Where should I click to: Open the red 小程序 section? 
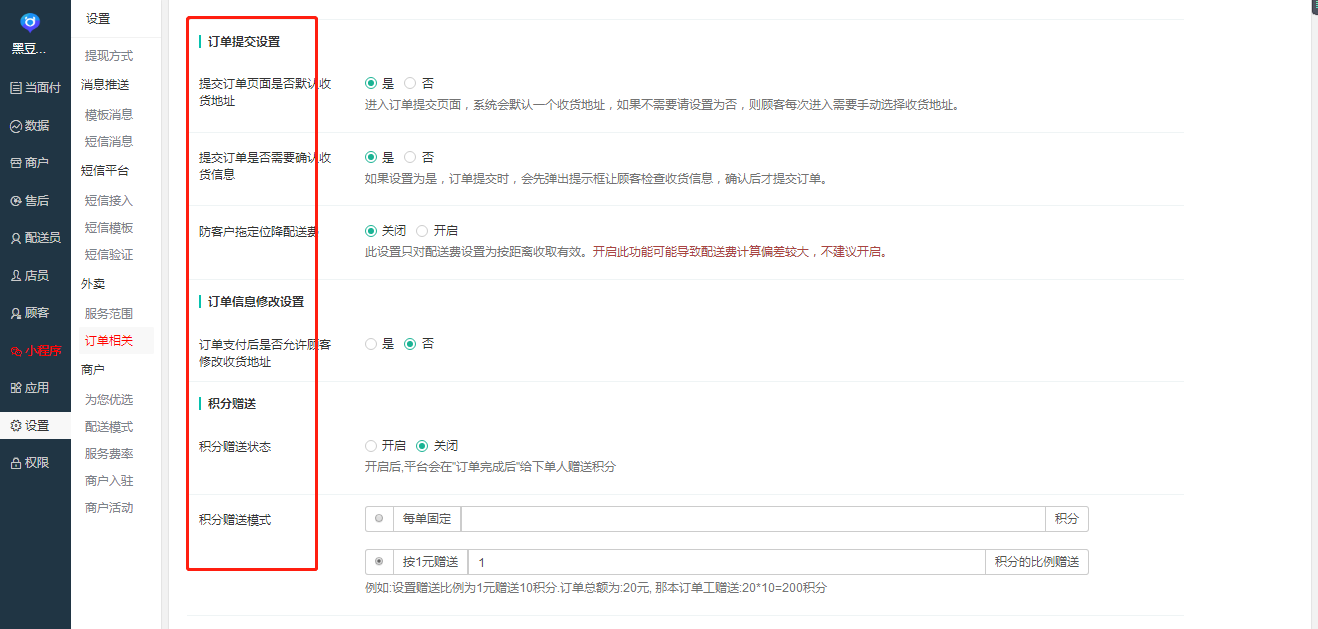[x=35, y=351]
